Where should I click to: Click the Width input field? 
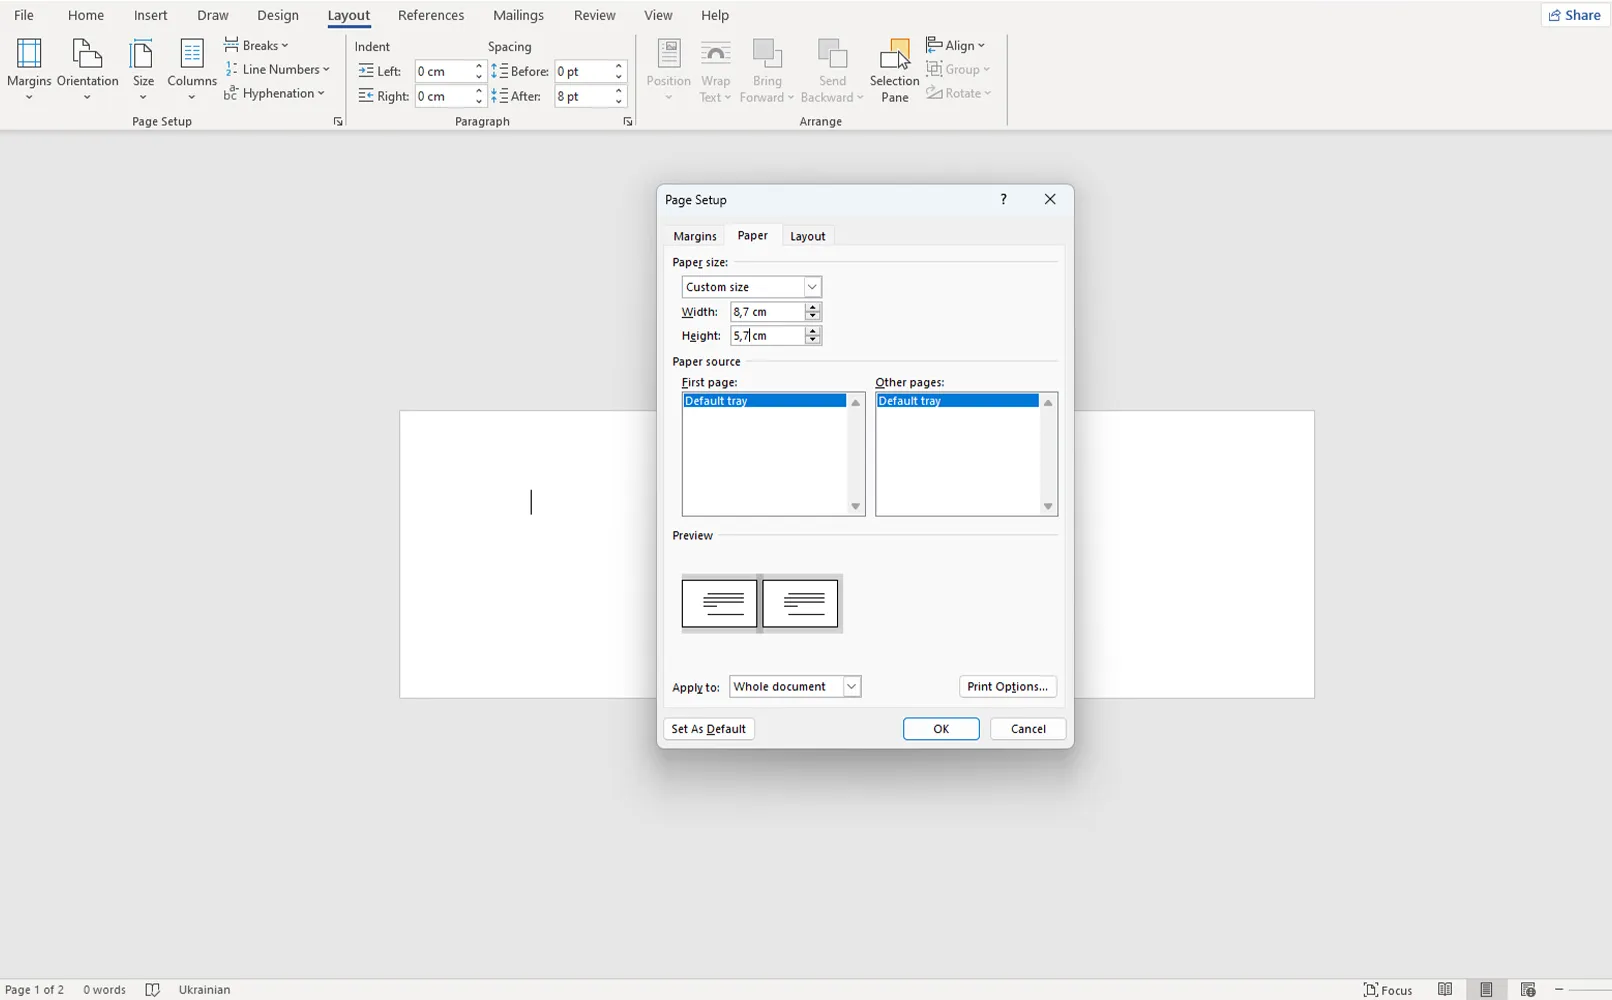(767, 312)
